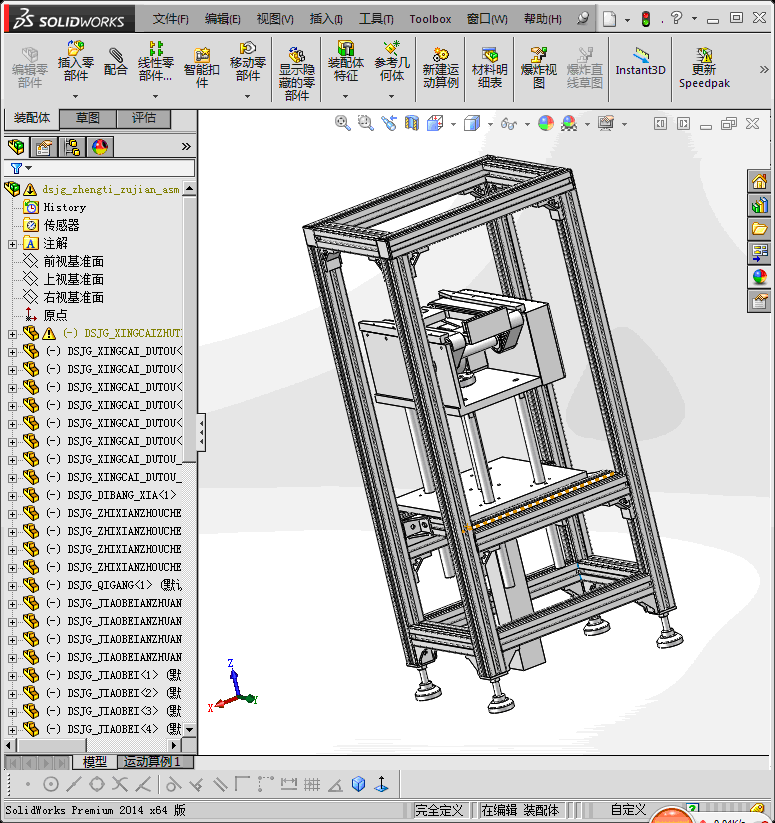
Task: Open File Explorer folder icon in task pane
Action: [759, 229]
